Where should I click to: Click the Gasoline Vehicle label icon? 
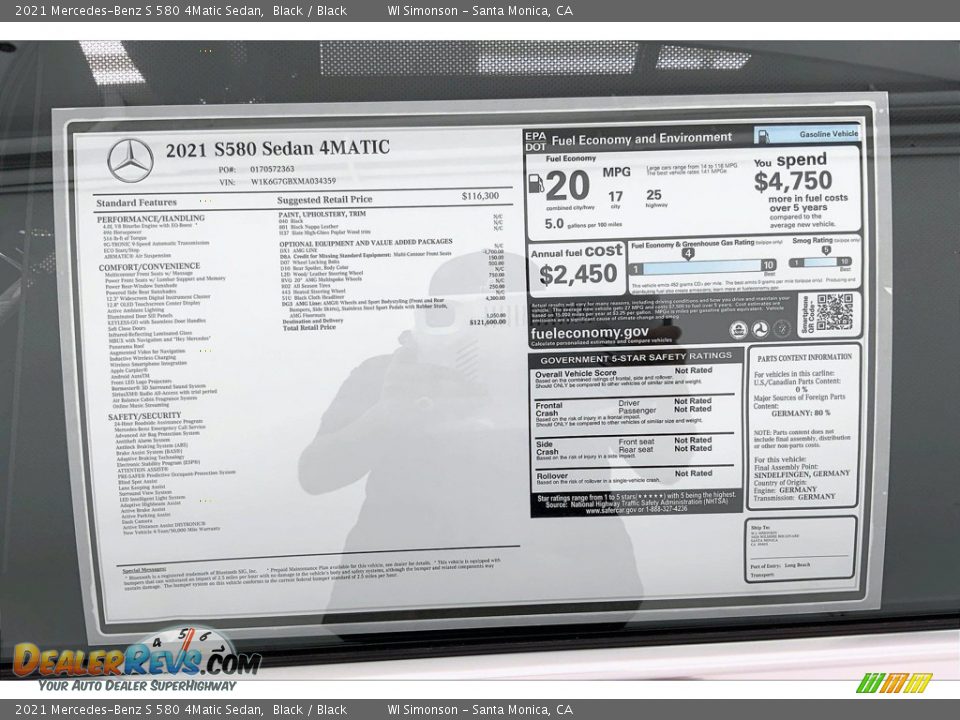pyautogui.click(x=763, y=136)
